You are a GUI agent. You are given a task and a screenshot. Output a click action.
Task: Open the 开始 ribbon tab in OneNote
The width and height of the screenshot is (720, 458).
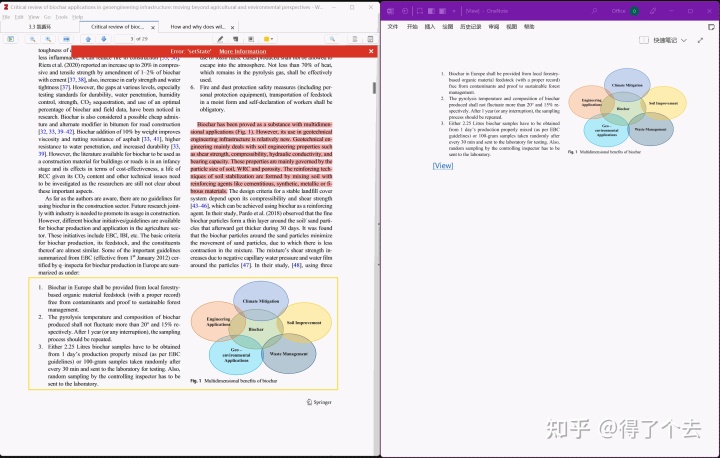[x=412, y=27]
